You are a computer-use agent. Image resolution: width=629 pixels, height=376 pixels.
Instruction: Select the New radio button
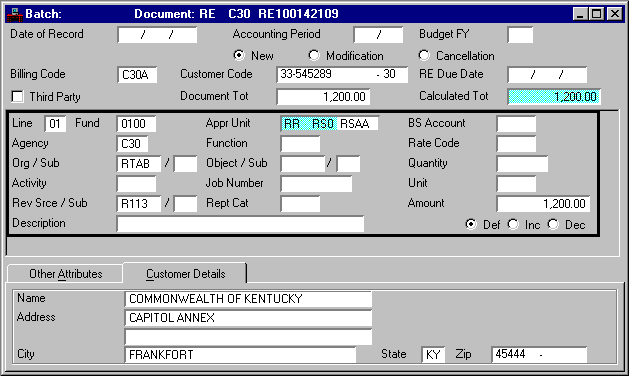(x=239, y=55)
